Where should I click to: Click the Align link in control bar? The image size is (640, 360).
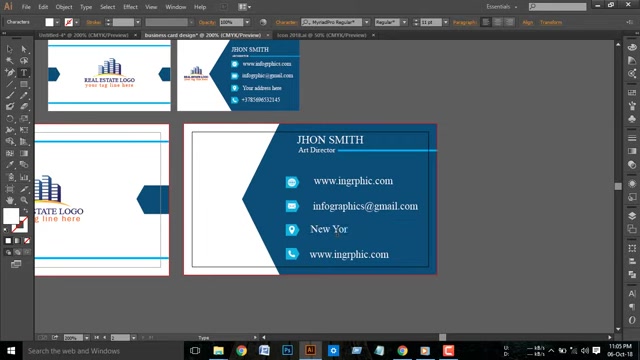528,22
